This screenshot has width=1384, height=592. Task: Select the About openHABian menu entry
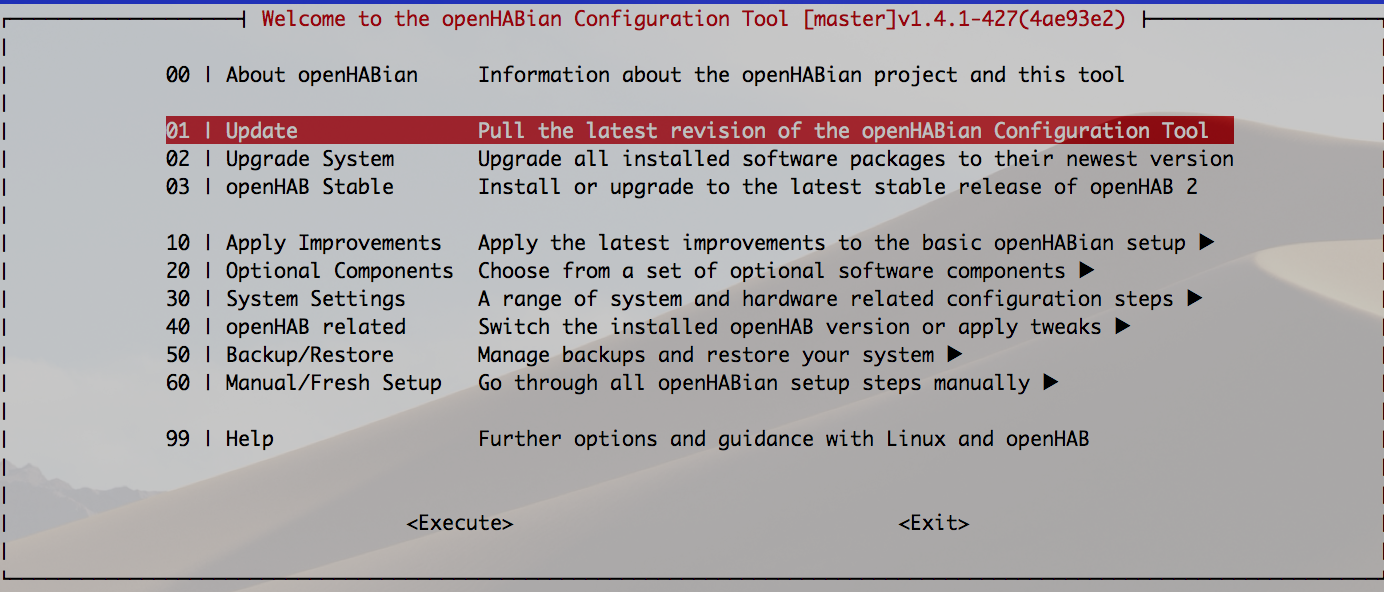tap(321, 75)
